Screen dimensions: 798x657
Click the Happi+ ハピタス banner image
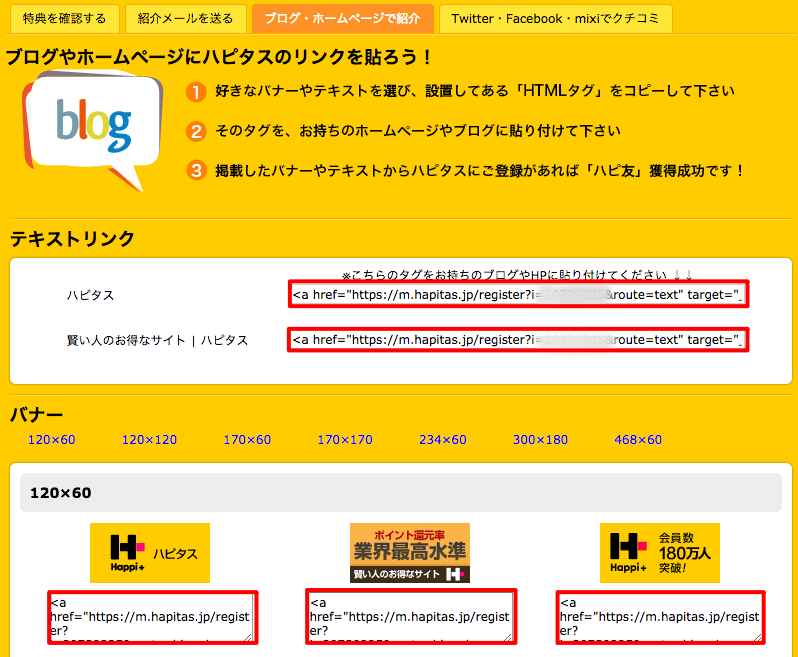(x=150, y=553)
